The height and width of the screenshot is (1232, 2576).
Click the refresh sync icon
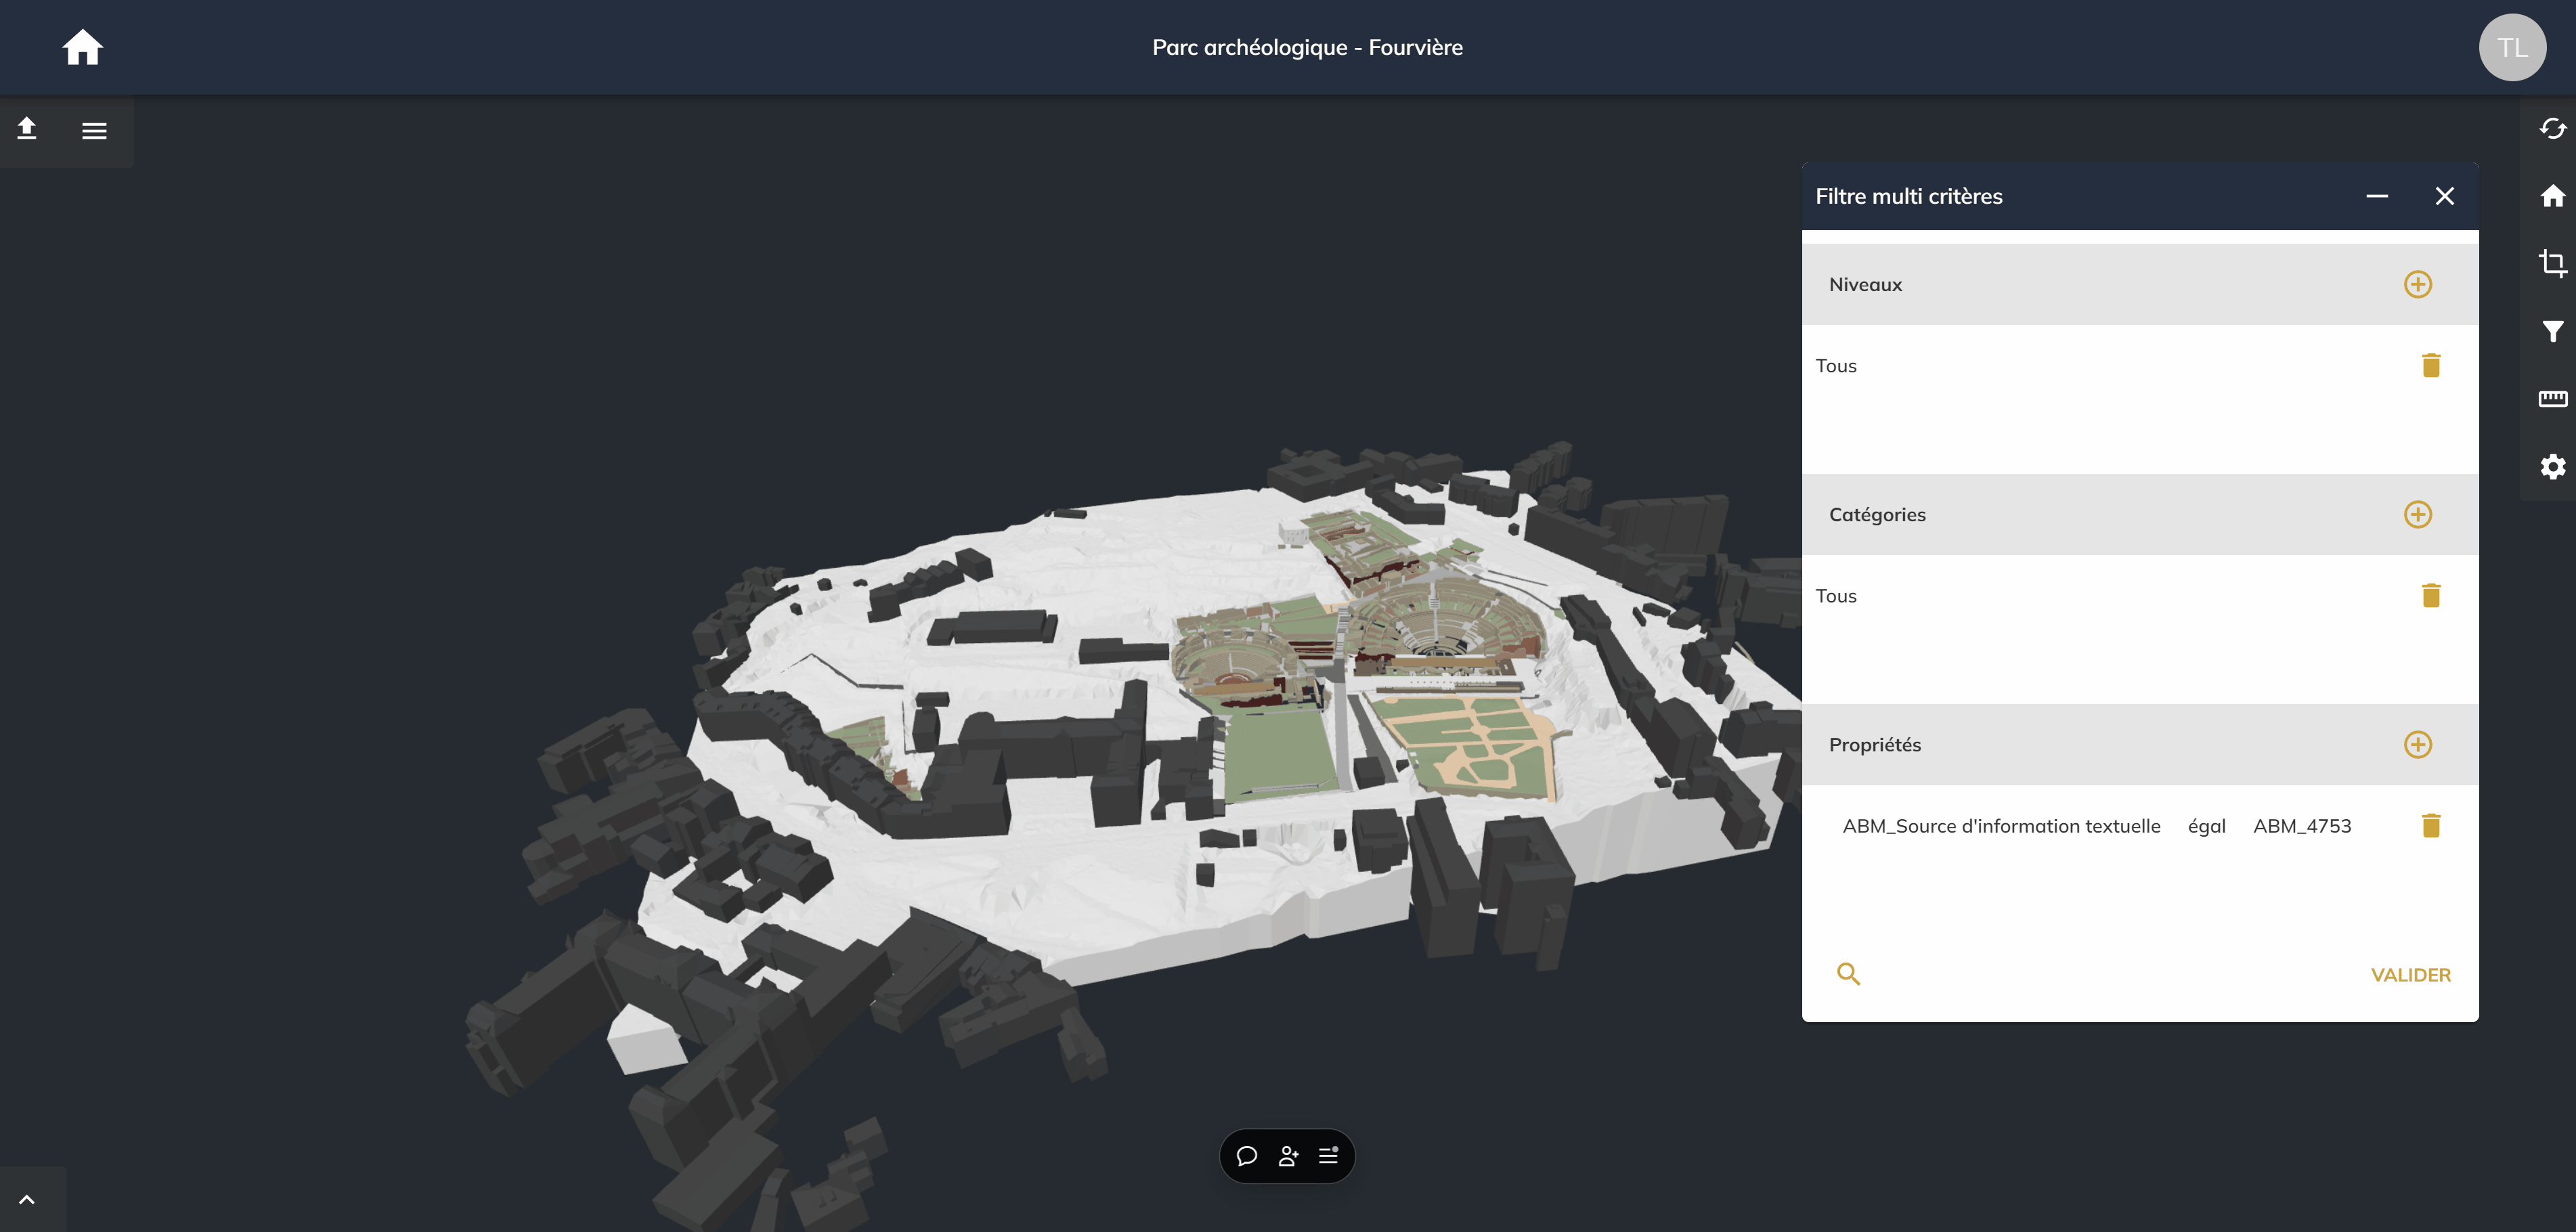(x=2552, y=128)
